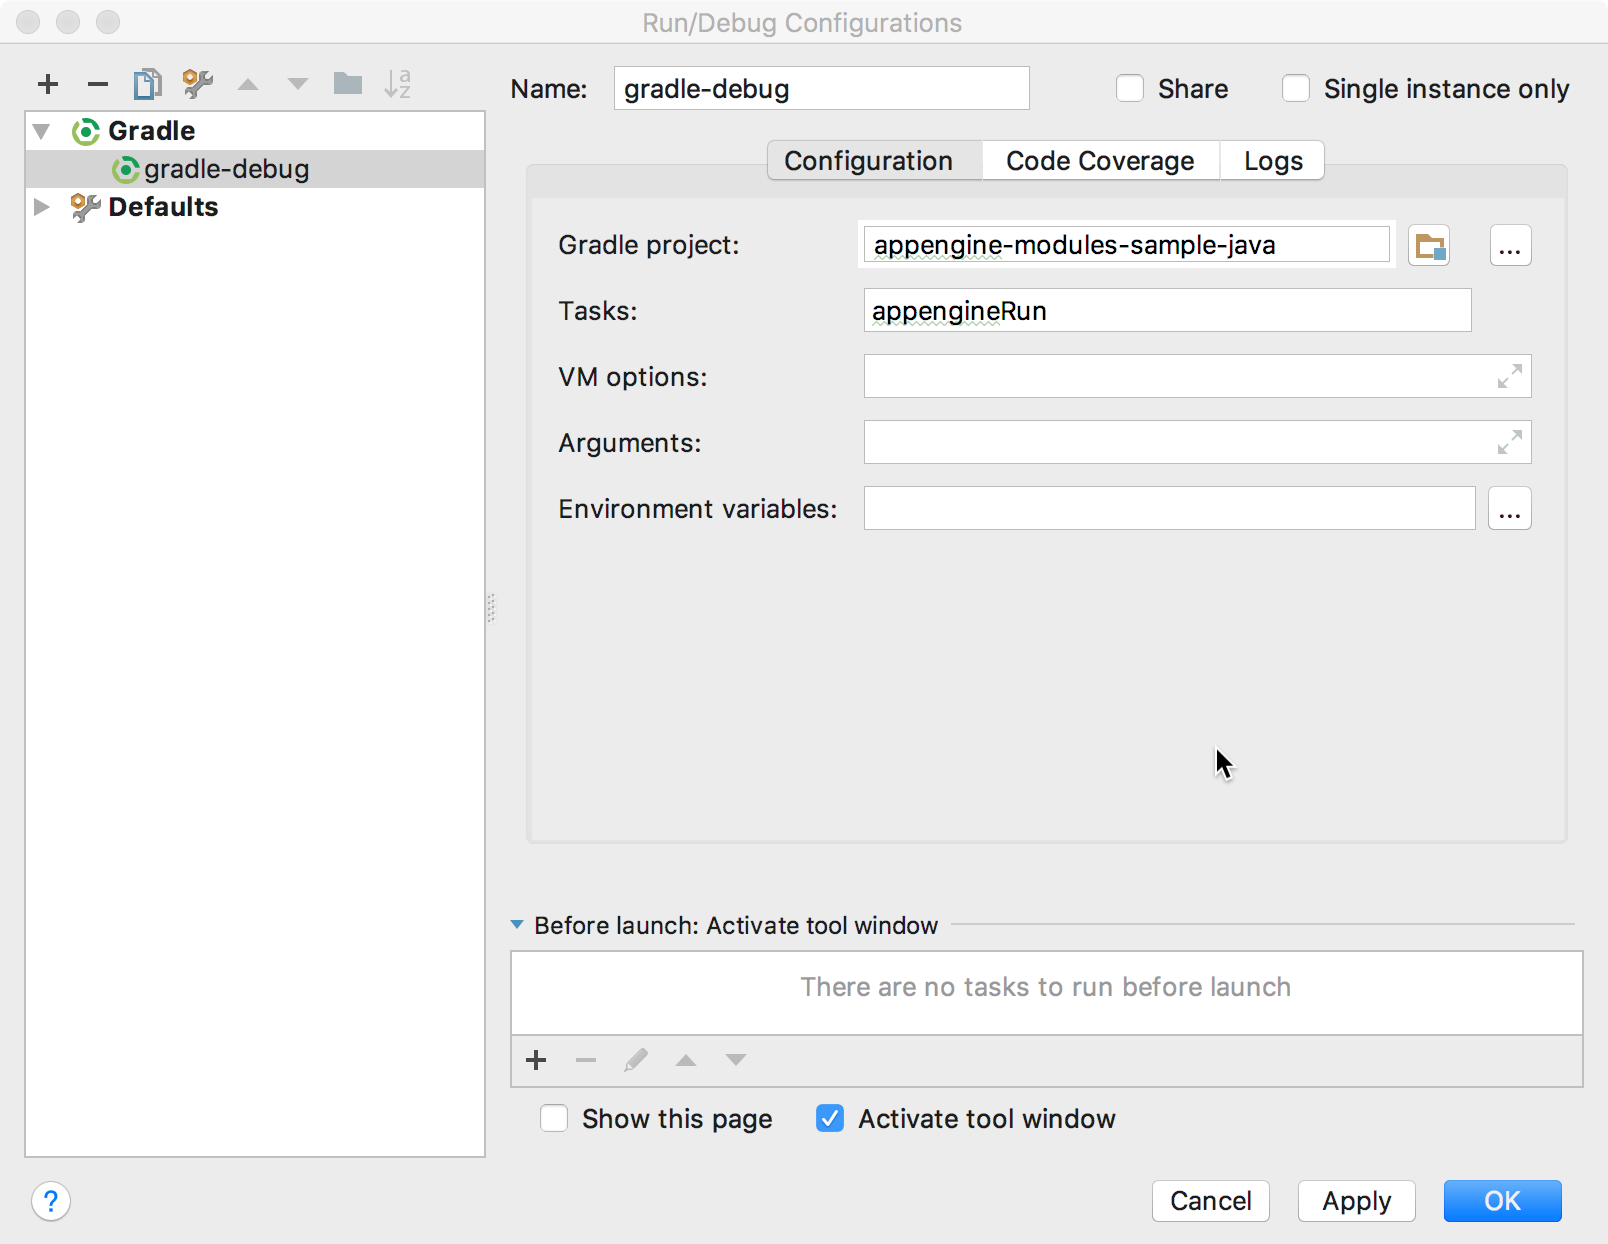Open the edit templates wrench icon
1608x1244 pixels.
(x=197, y=84)
